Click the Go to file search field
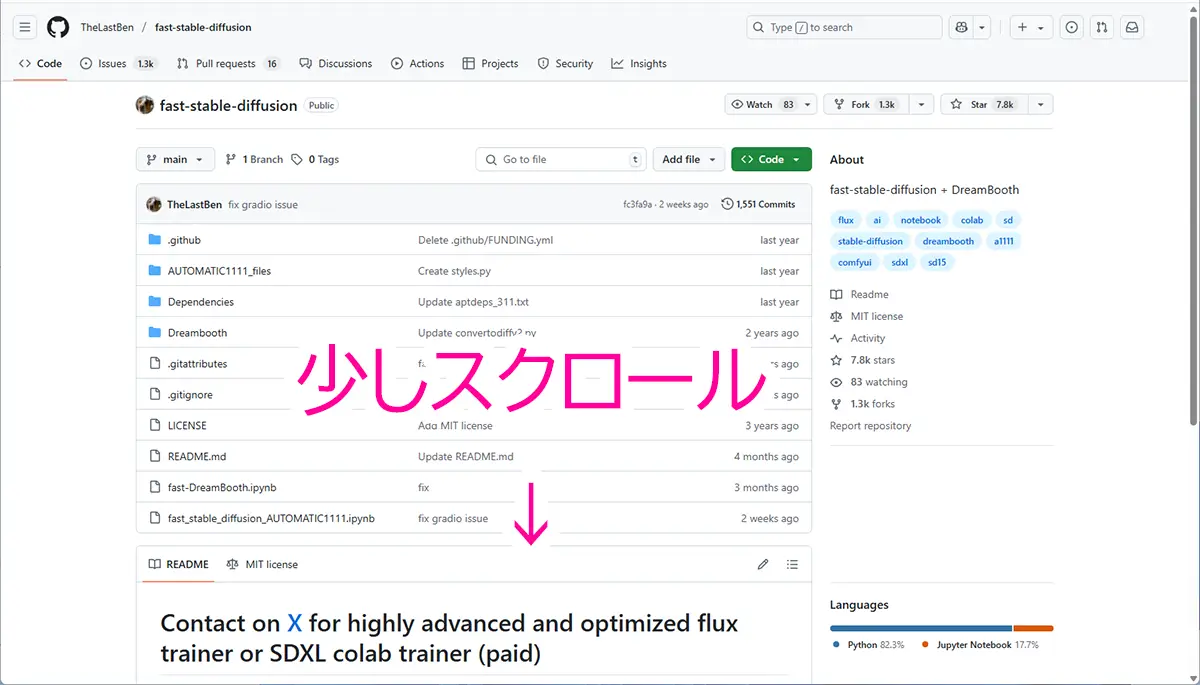Screen dimensions: 1200x685 [561, 159]
